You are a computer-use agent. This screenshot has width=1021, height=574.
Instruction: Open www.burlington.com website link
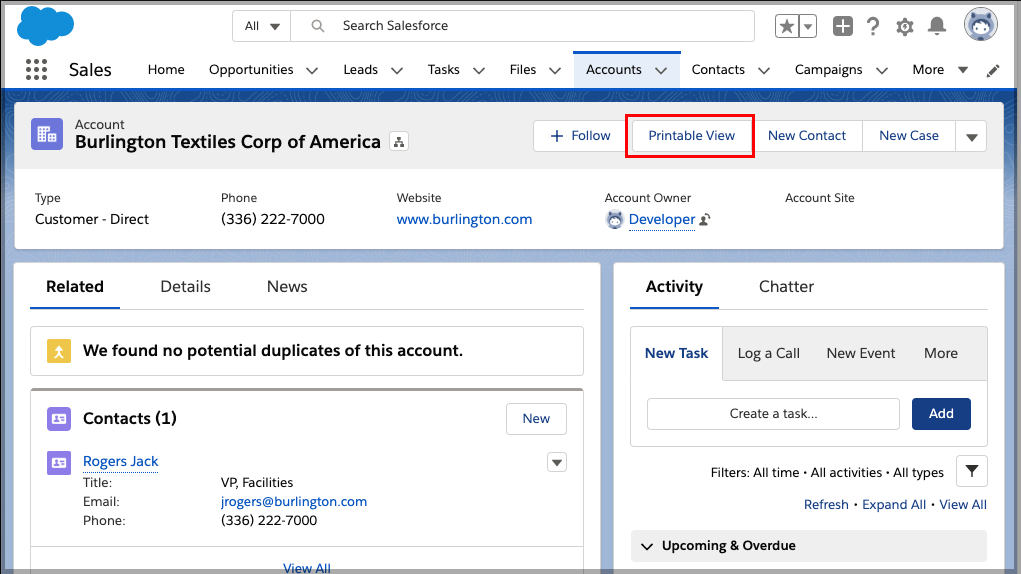[464, 219]
